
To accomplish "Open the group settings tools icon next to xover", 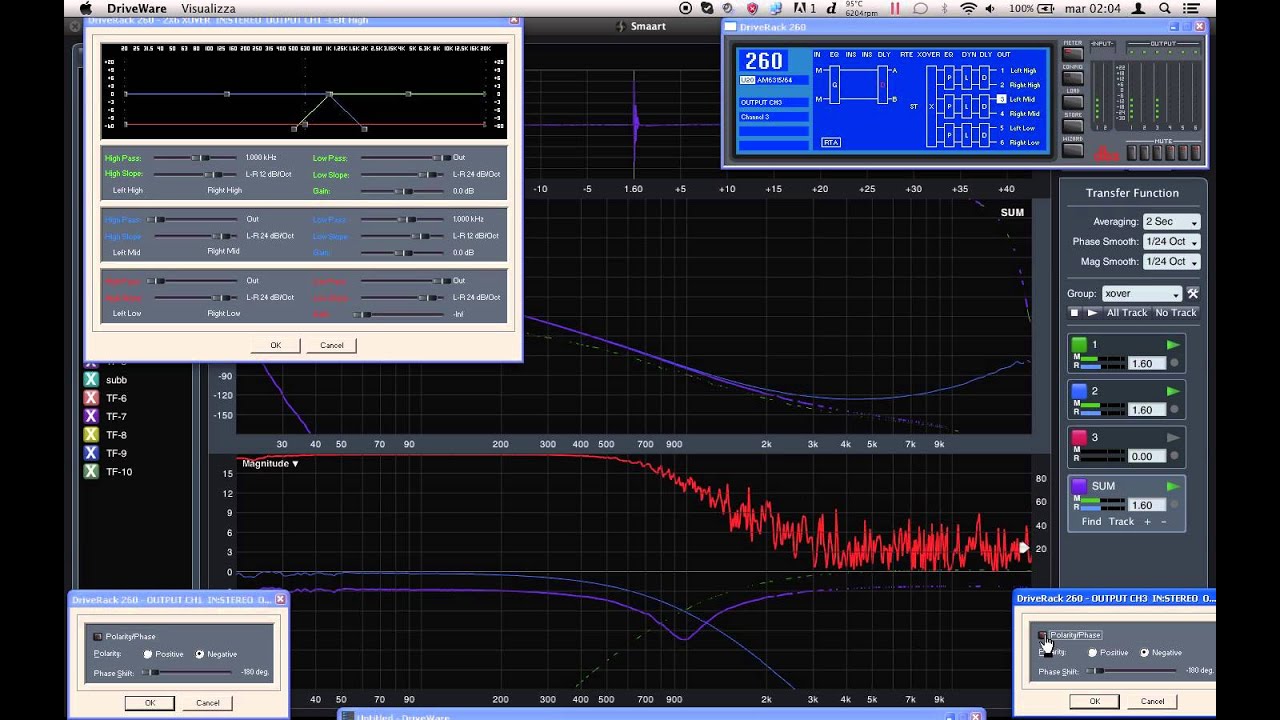I will tap(1192, 294).
